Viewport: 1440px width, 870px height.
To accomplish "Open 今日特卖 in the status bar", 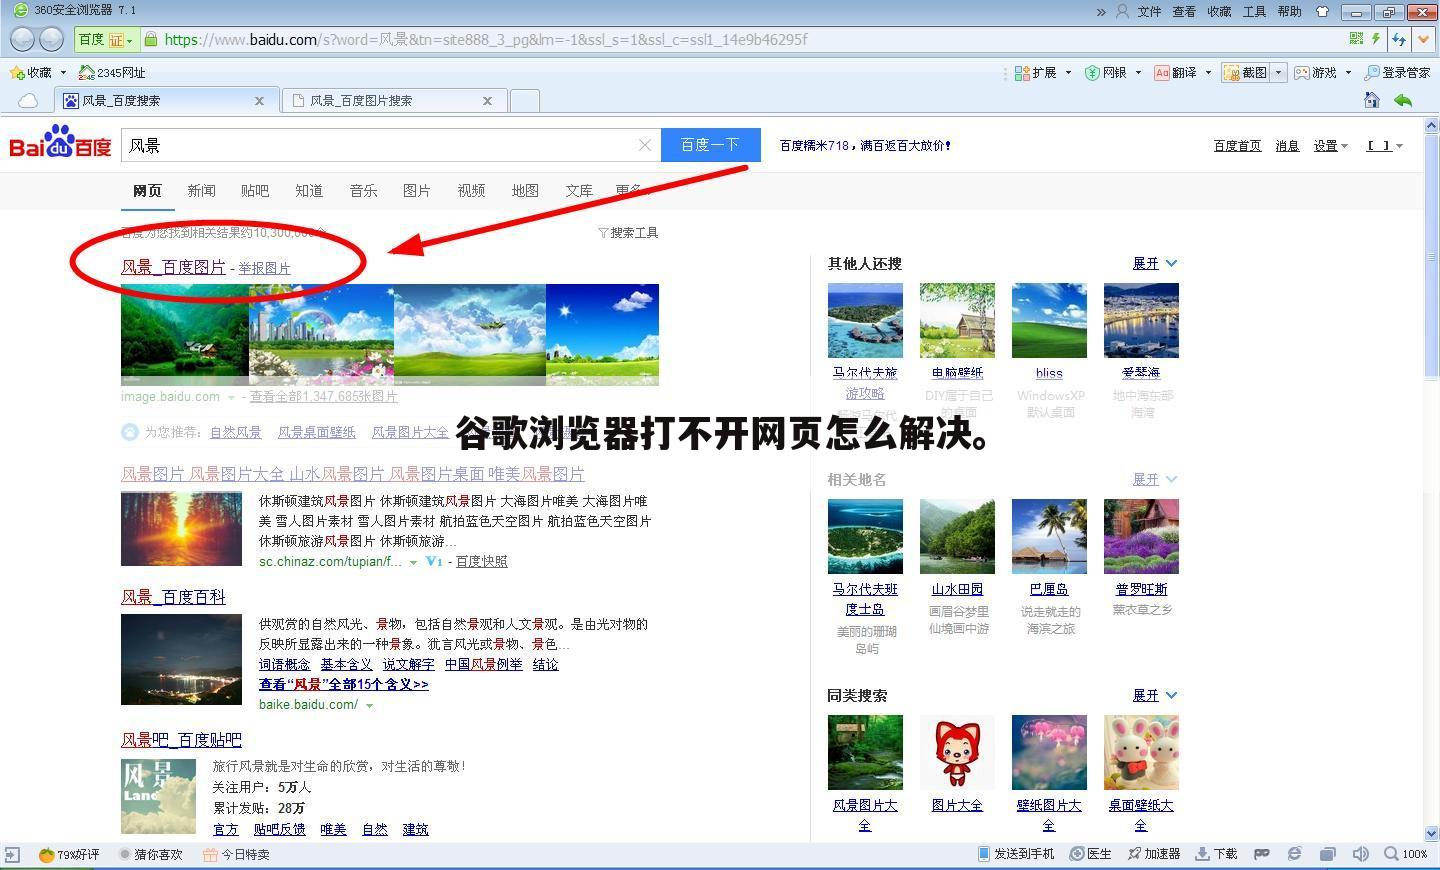I will pos(236,855).
